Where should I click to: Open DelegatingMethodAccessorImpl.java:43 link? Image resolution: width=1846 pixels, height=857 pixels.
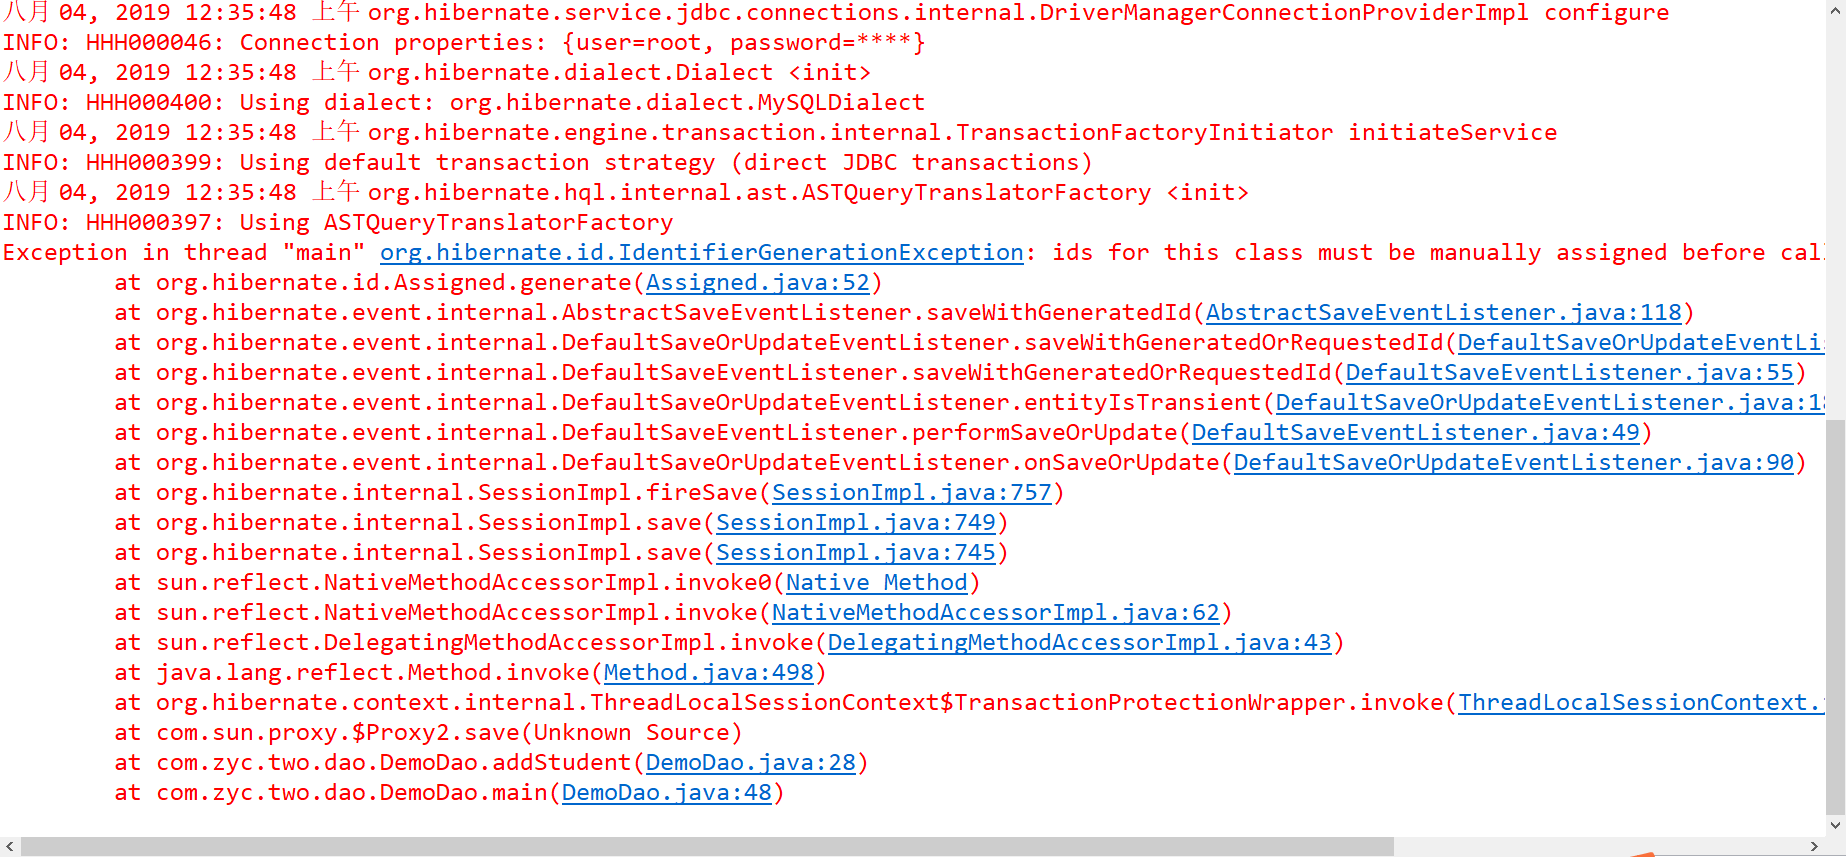click(x=1080, y=642)
